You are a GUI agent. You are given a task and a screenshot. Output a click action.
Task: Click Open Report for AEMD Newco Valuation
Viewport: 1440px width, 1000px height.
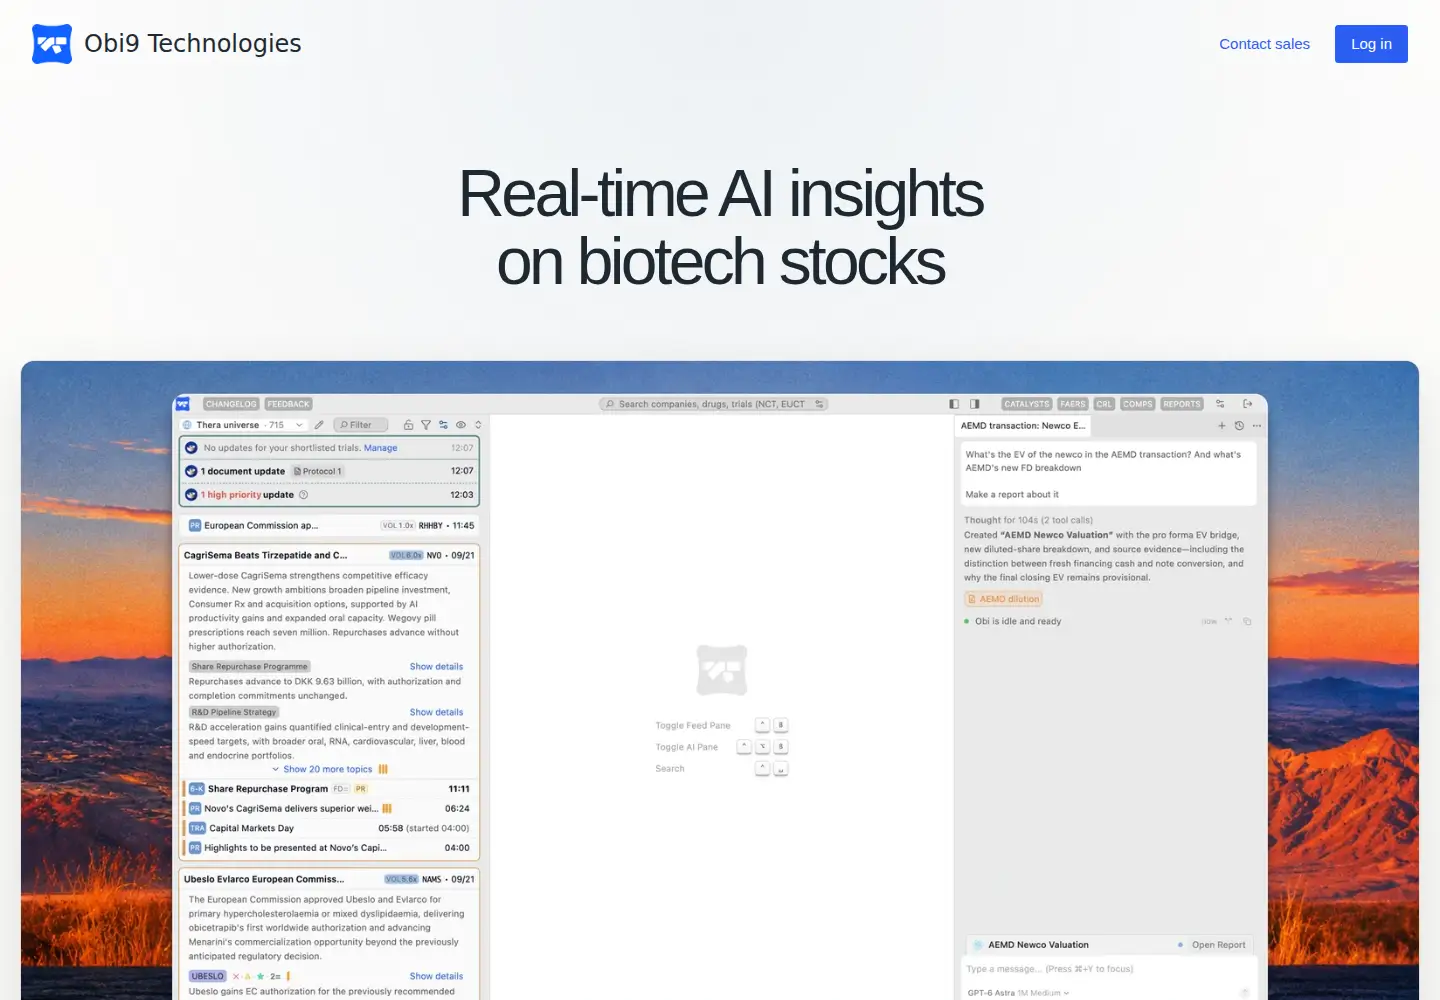pyautogui.click(x=1218, y=945)
